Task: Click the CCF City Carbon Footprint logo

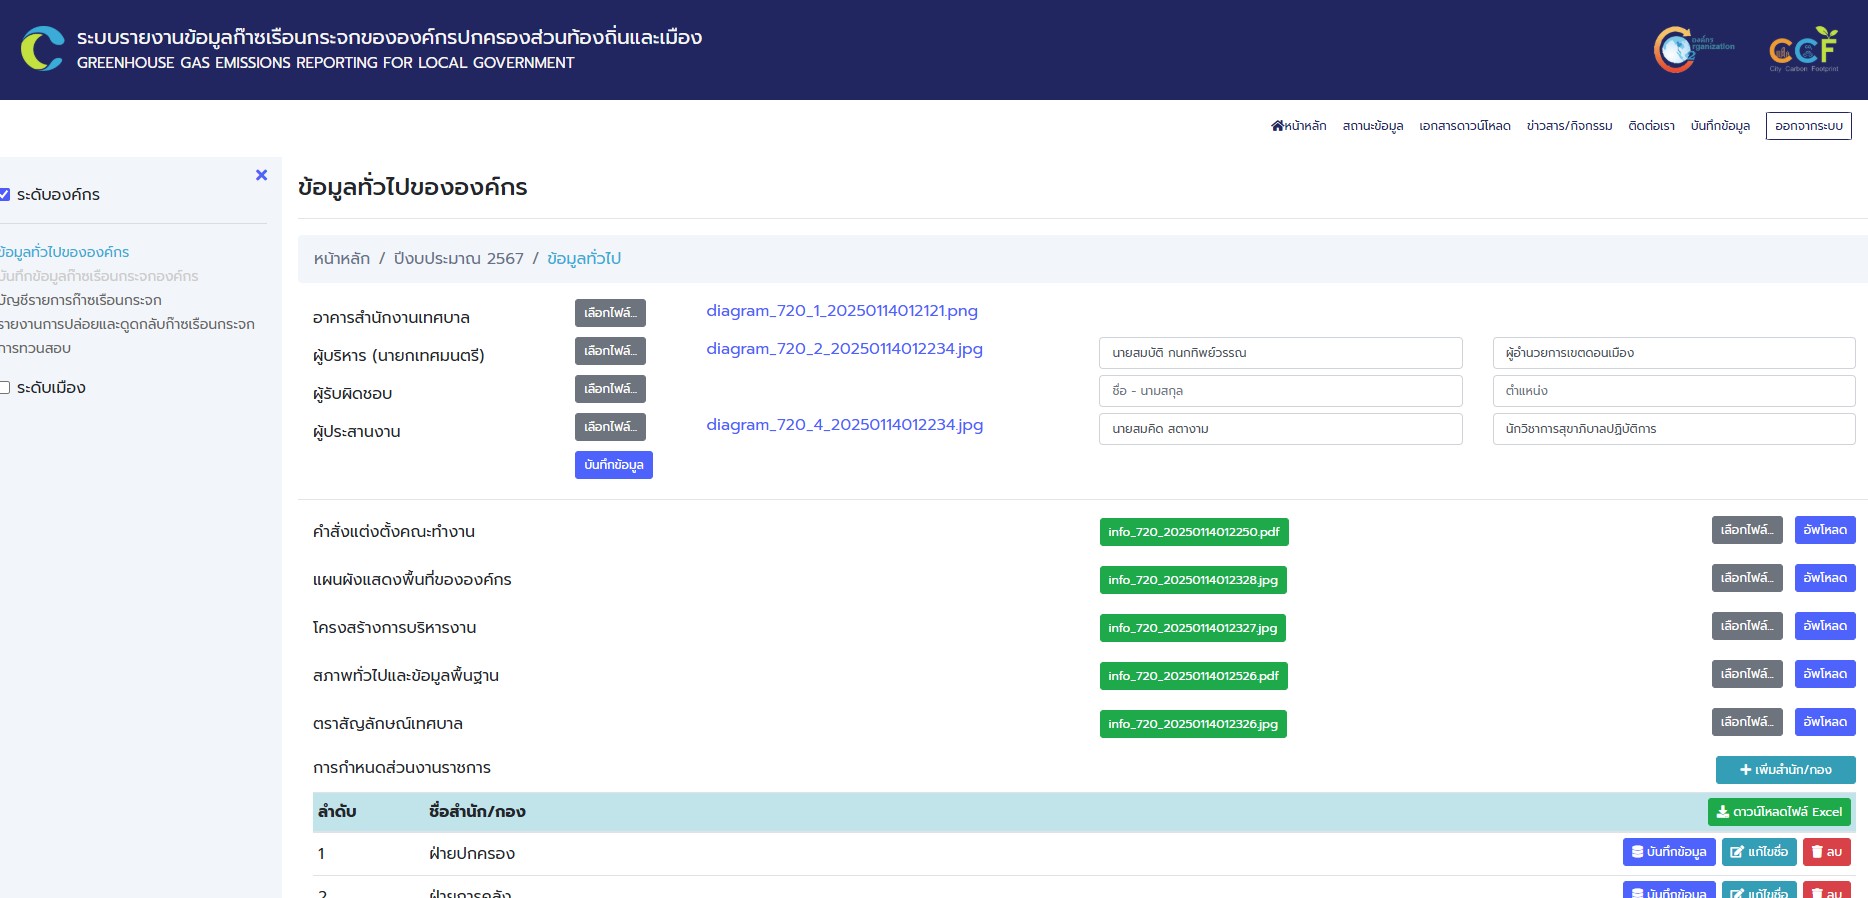Action: pos(1803,49)
